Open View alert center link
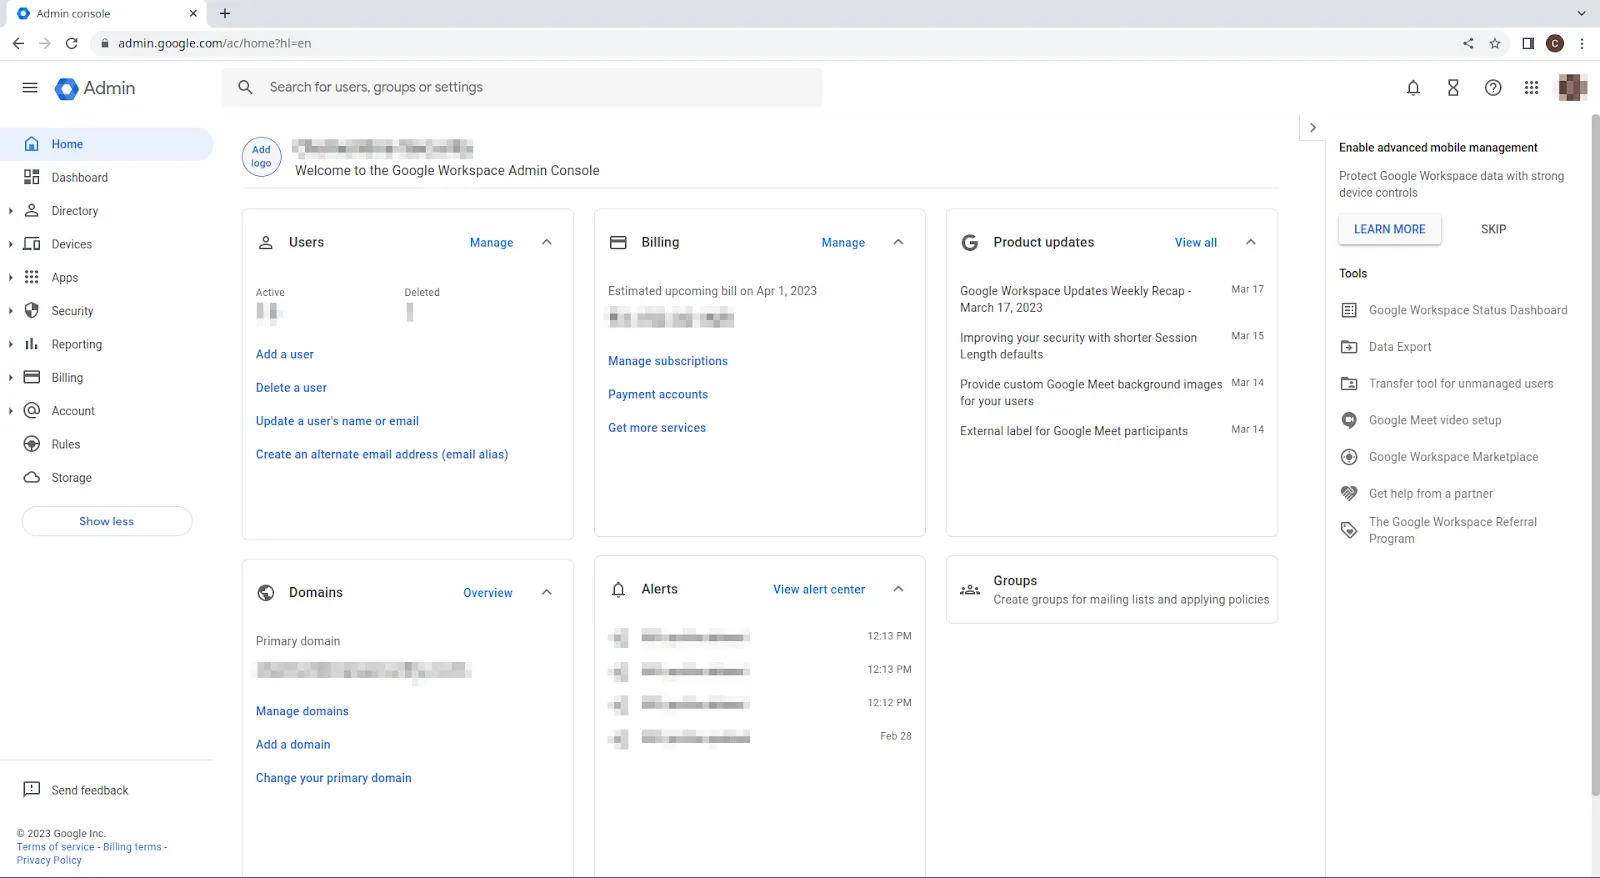The width and height of the screenshot is (1600, 878). coord(819,590)
